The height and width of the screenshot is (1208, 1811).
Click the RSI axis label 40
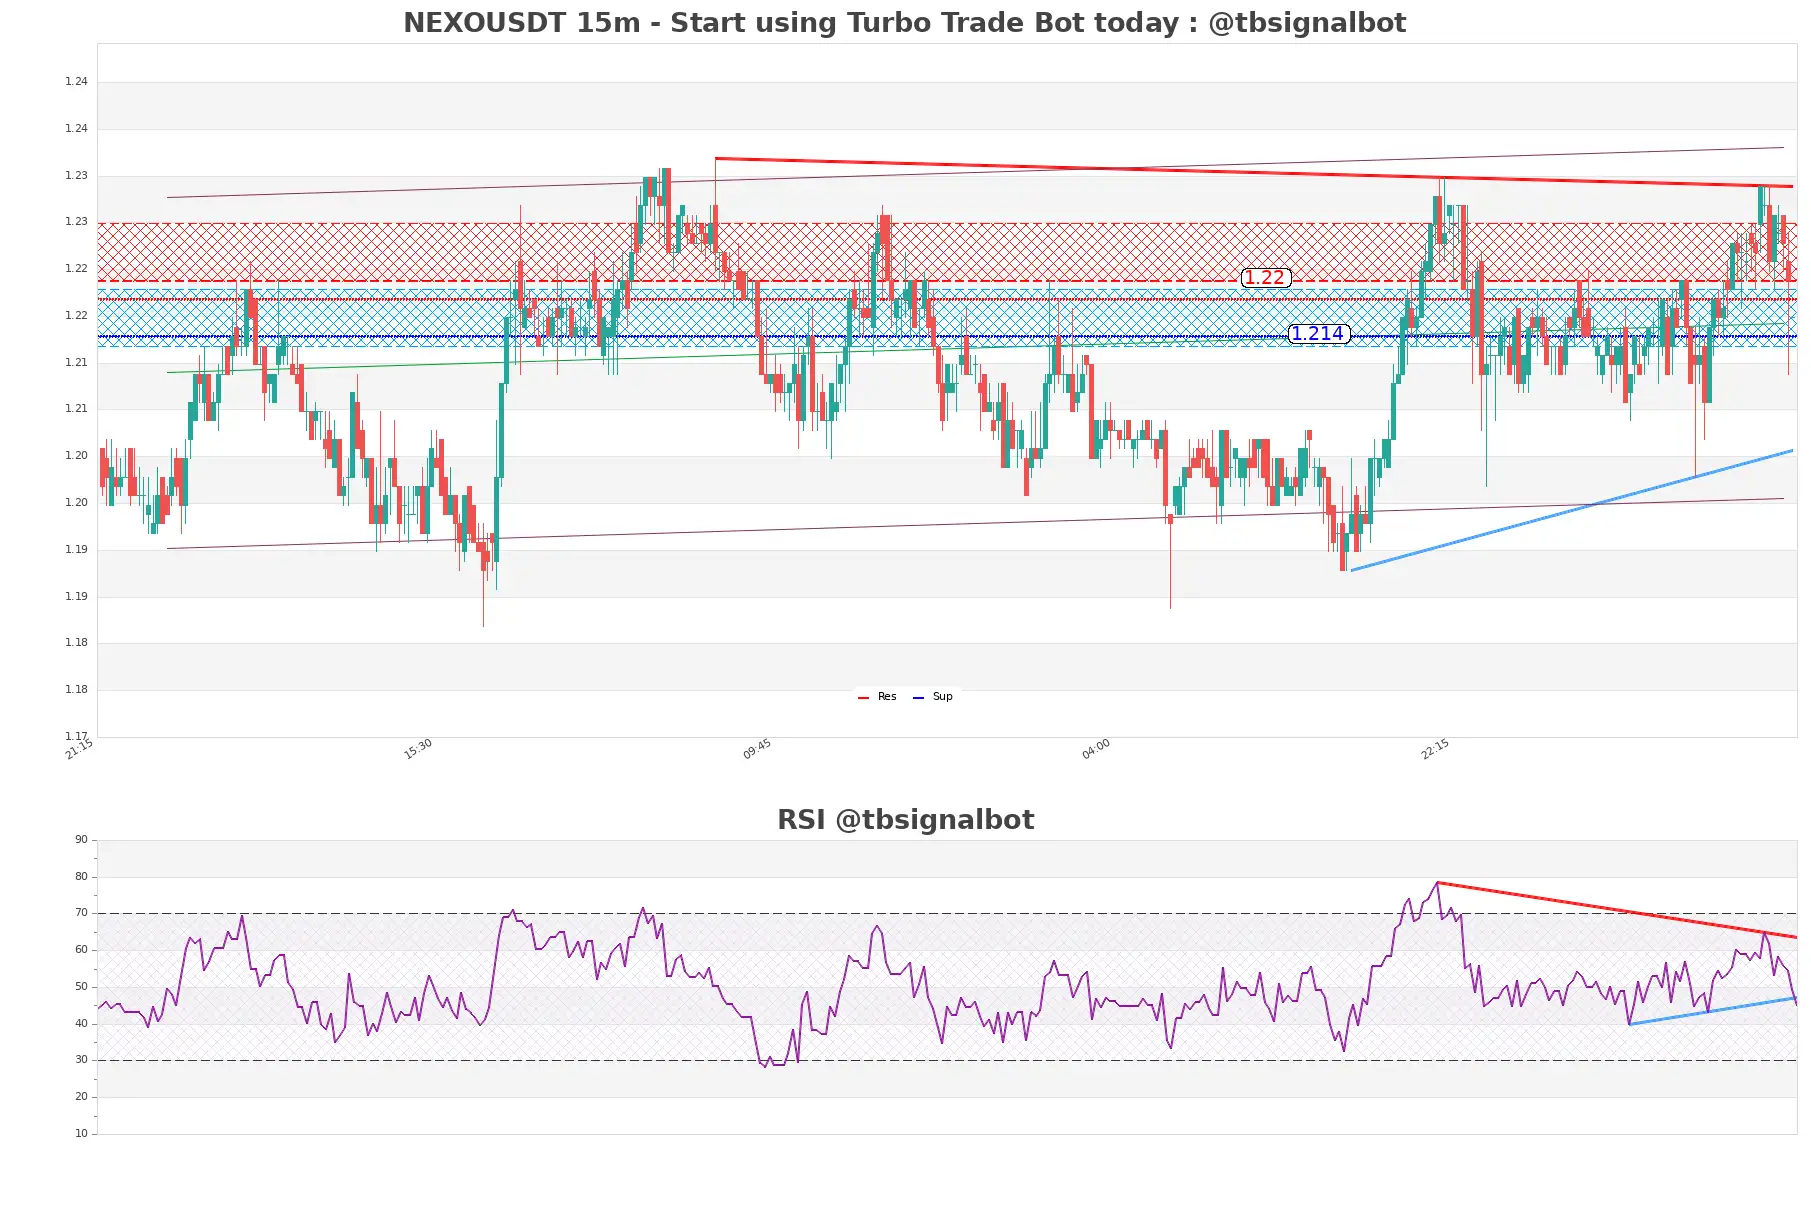pos(81,1024)
